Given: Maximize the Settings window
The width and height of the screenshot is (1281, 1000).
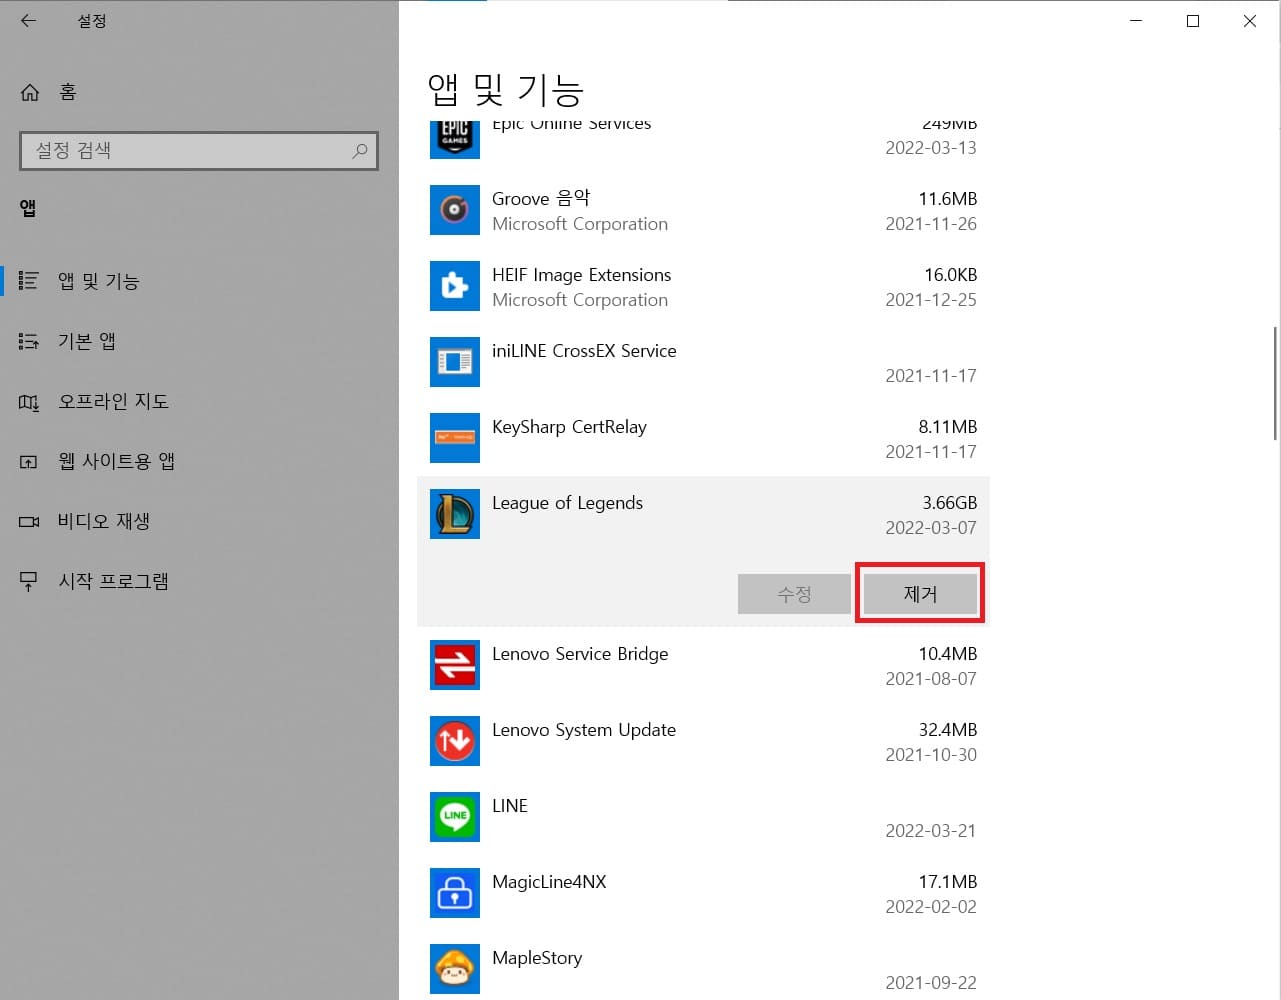Looking at the screenshot, I should [1193, 21].
